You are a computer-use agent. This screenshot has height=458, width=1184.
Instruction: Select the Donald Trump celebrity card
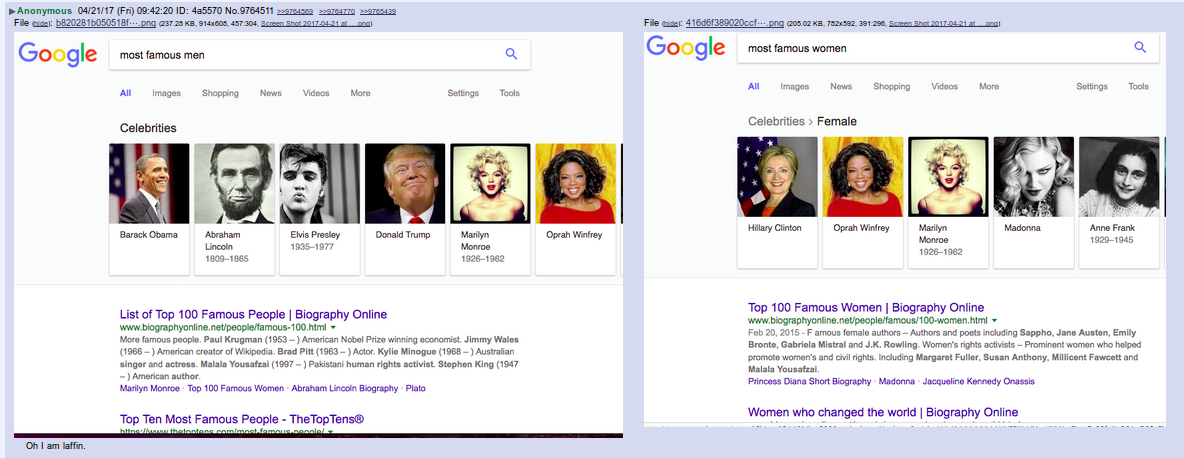[405, 209]
